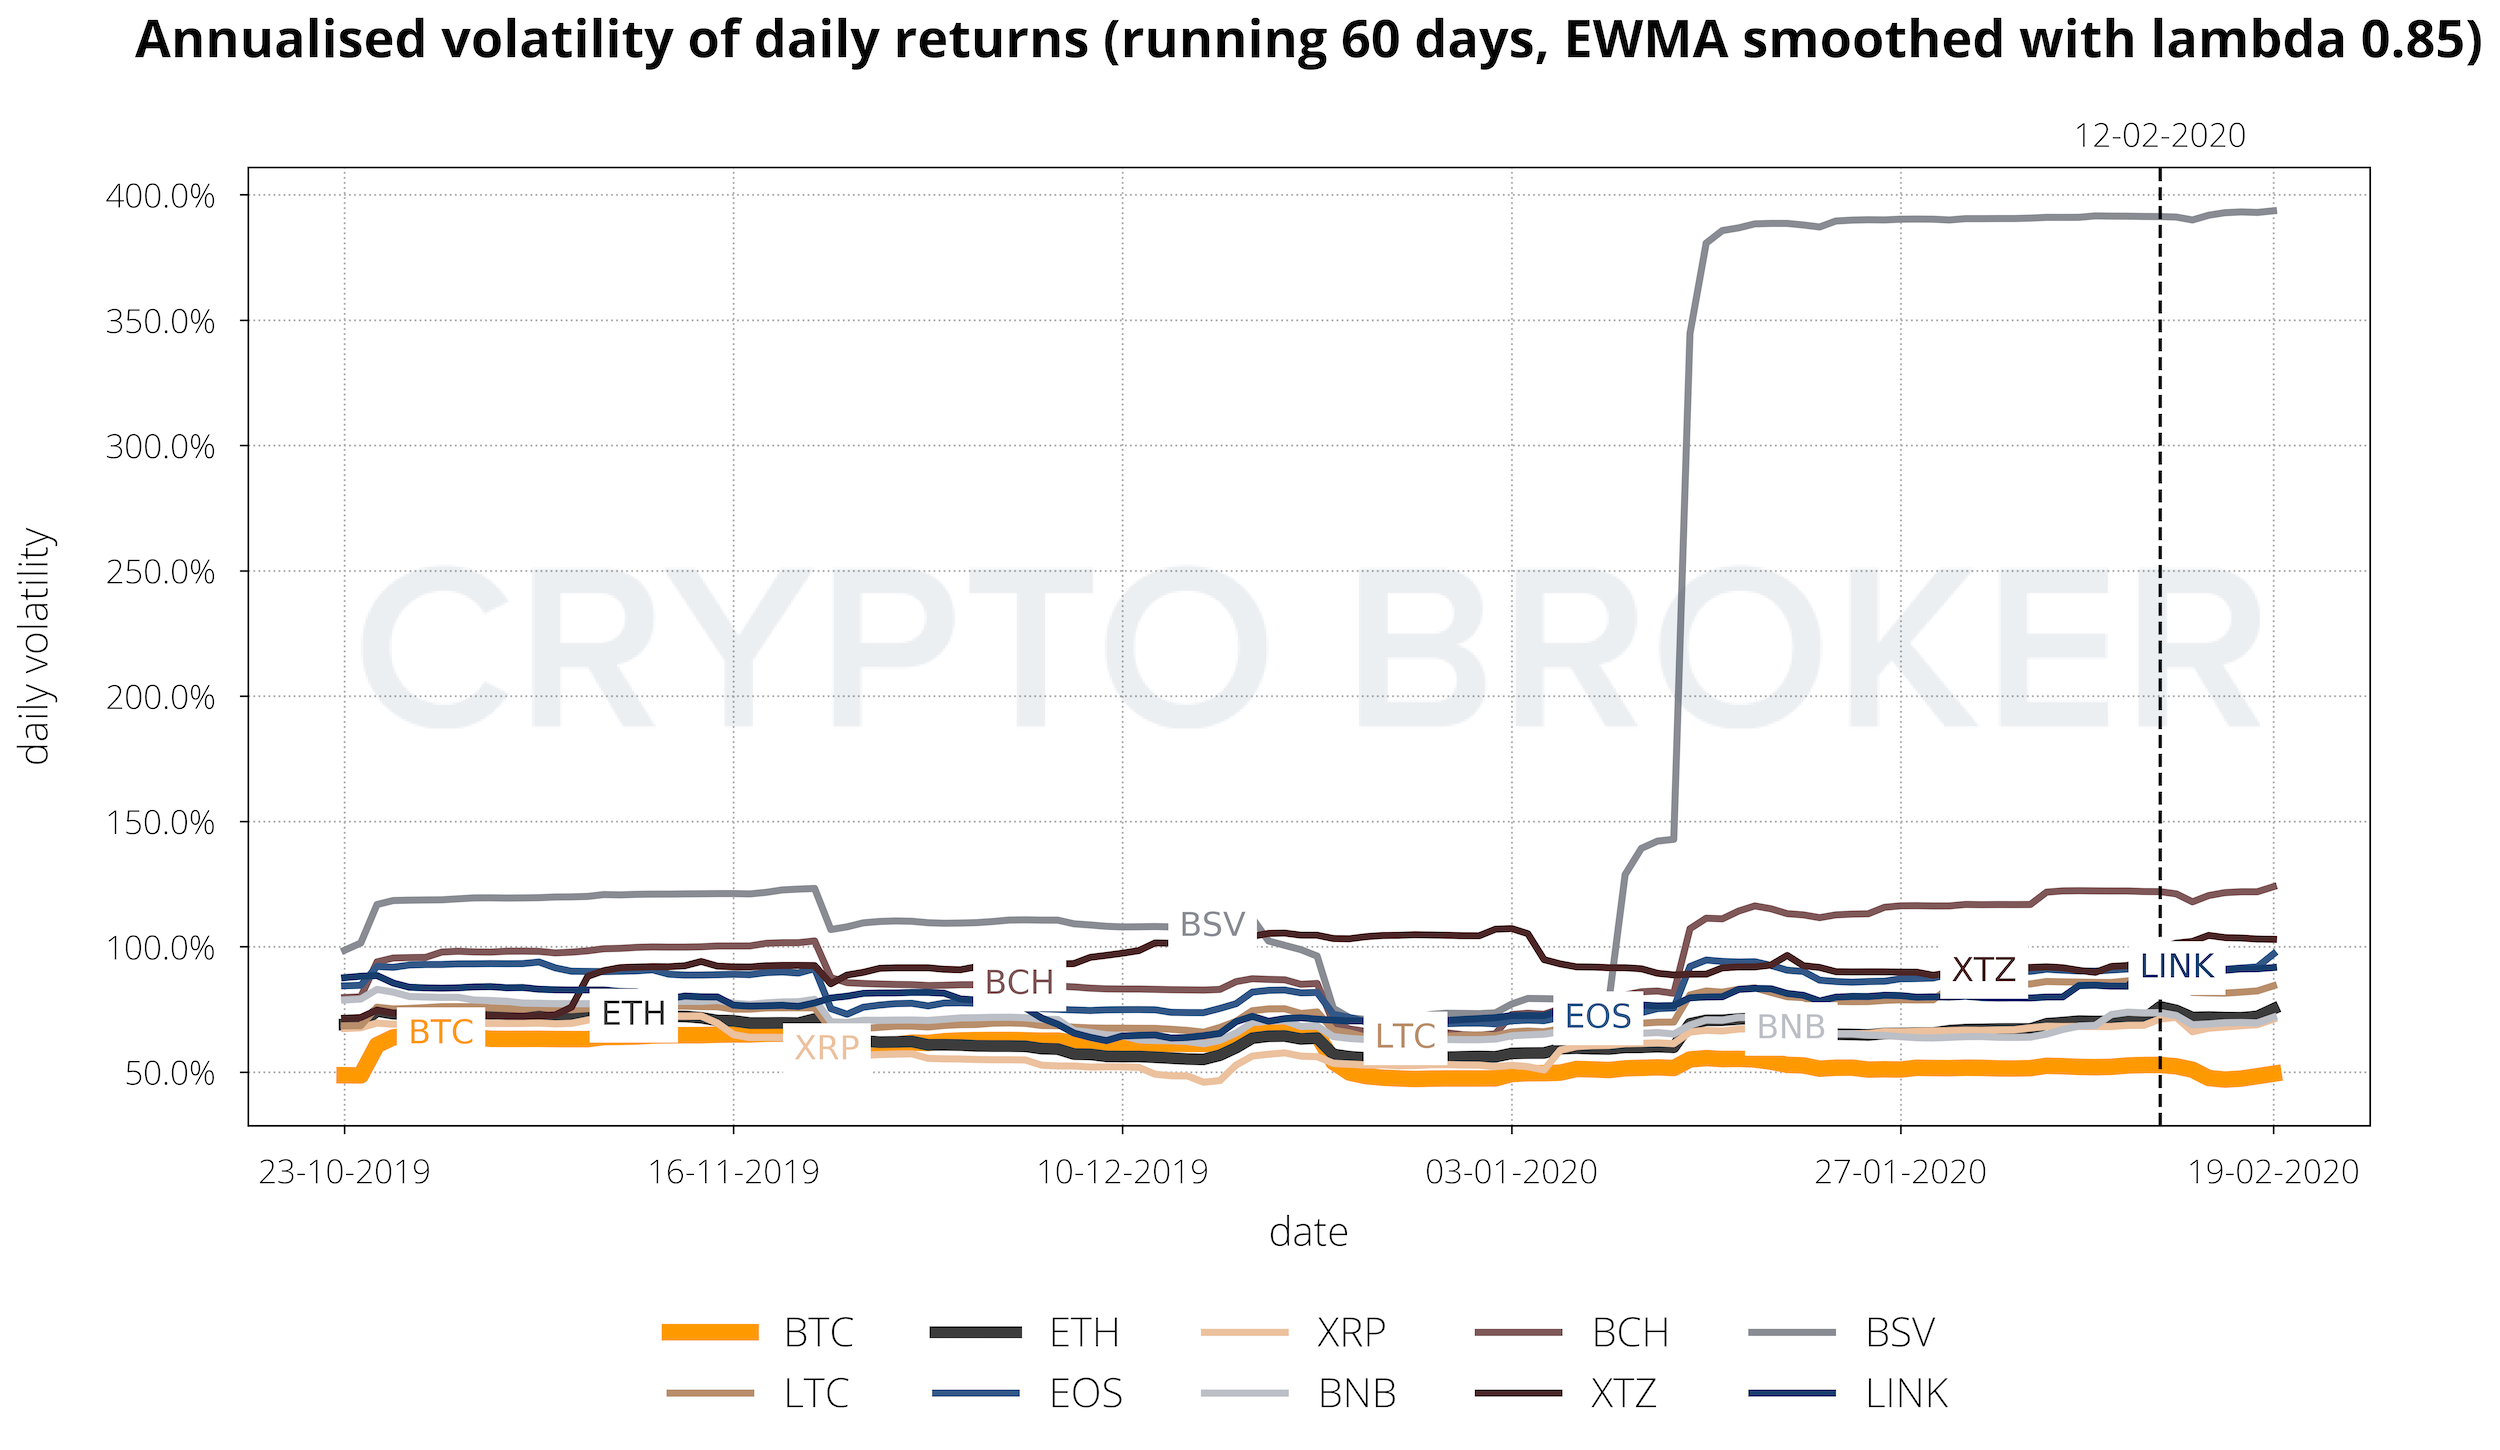Image resolution: width=2500 pixels, height=1450 pixels.
Task: Click the 400.0% y-axis tick label
Action: point(160,196)
